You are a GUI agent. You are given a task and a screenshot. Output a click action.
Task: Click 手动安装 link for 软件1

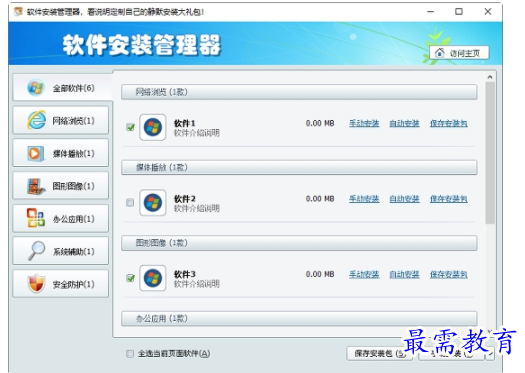(364, 123)
